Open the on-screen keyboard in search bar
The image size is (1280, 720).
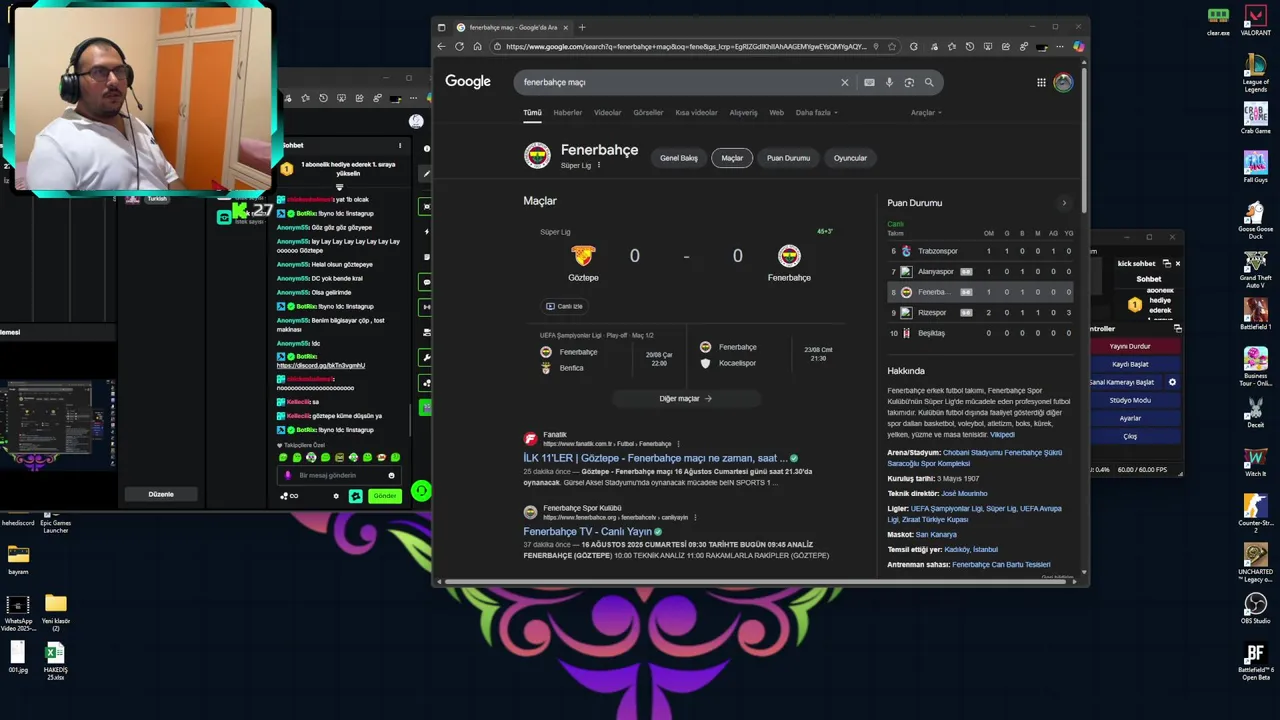click(x=869, y=82)
